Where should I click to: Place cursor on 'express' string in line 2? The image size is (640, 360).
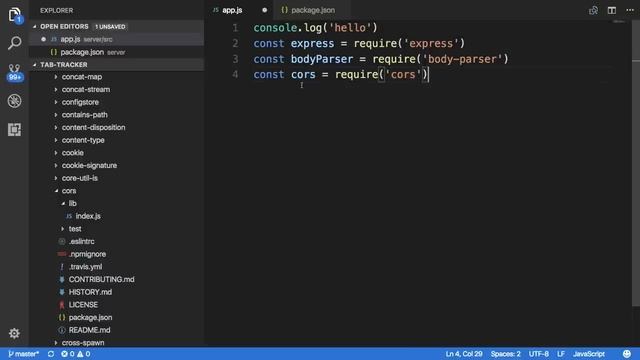pyautogui.click(x=431, y=43)
